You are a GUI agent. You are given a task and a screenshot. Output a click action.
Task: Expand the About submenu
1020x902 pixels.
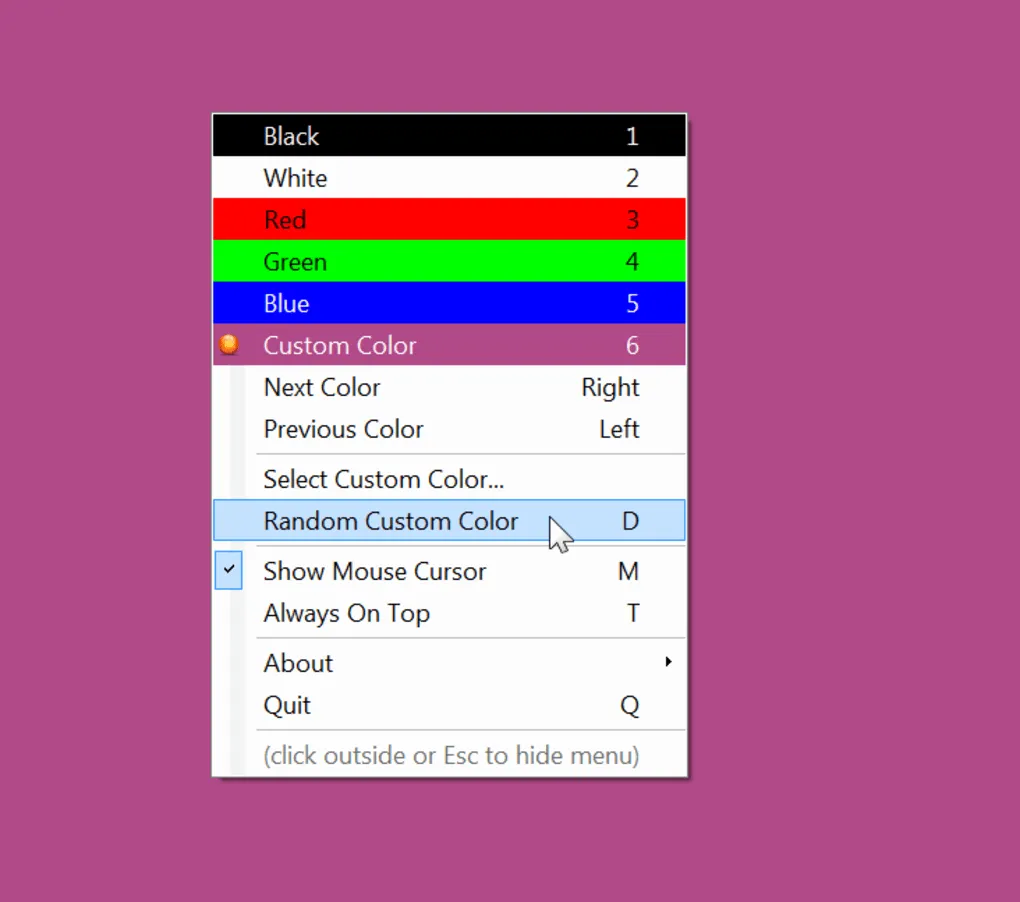coord(449,663)
